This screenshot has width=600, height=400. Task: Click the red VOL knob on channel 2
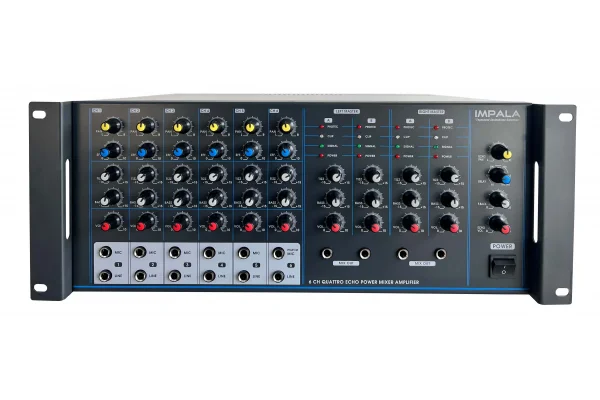(x=147, y=223)
